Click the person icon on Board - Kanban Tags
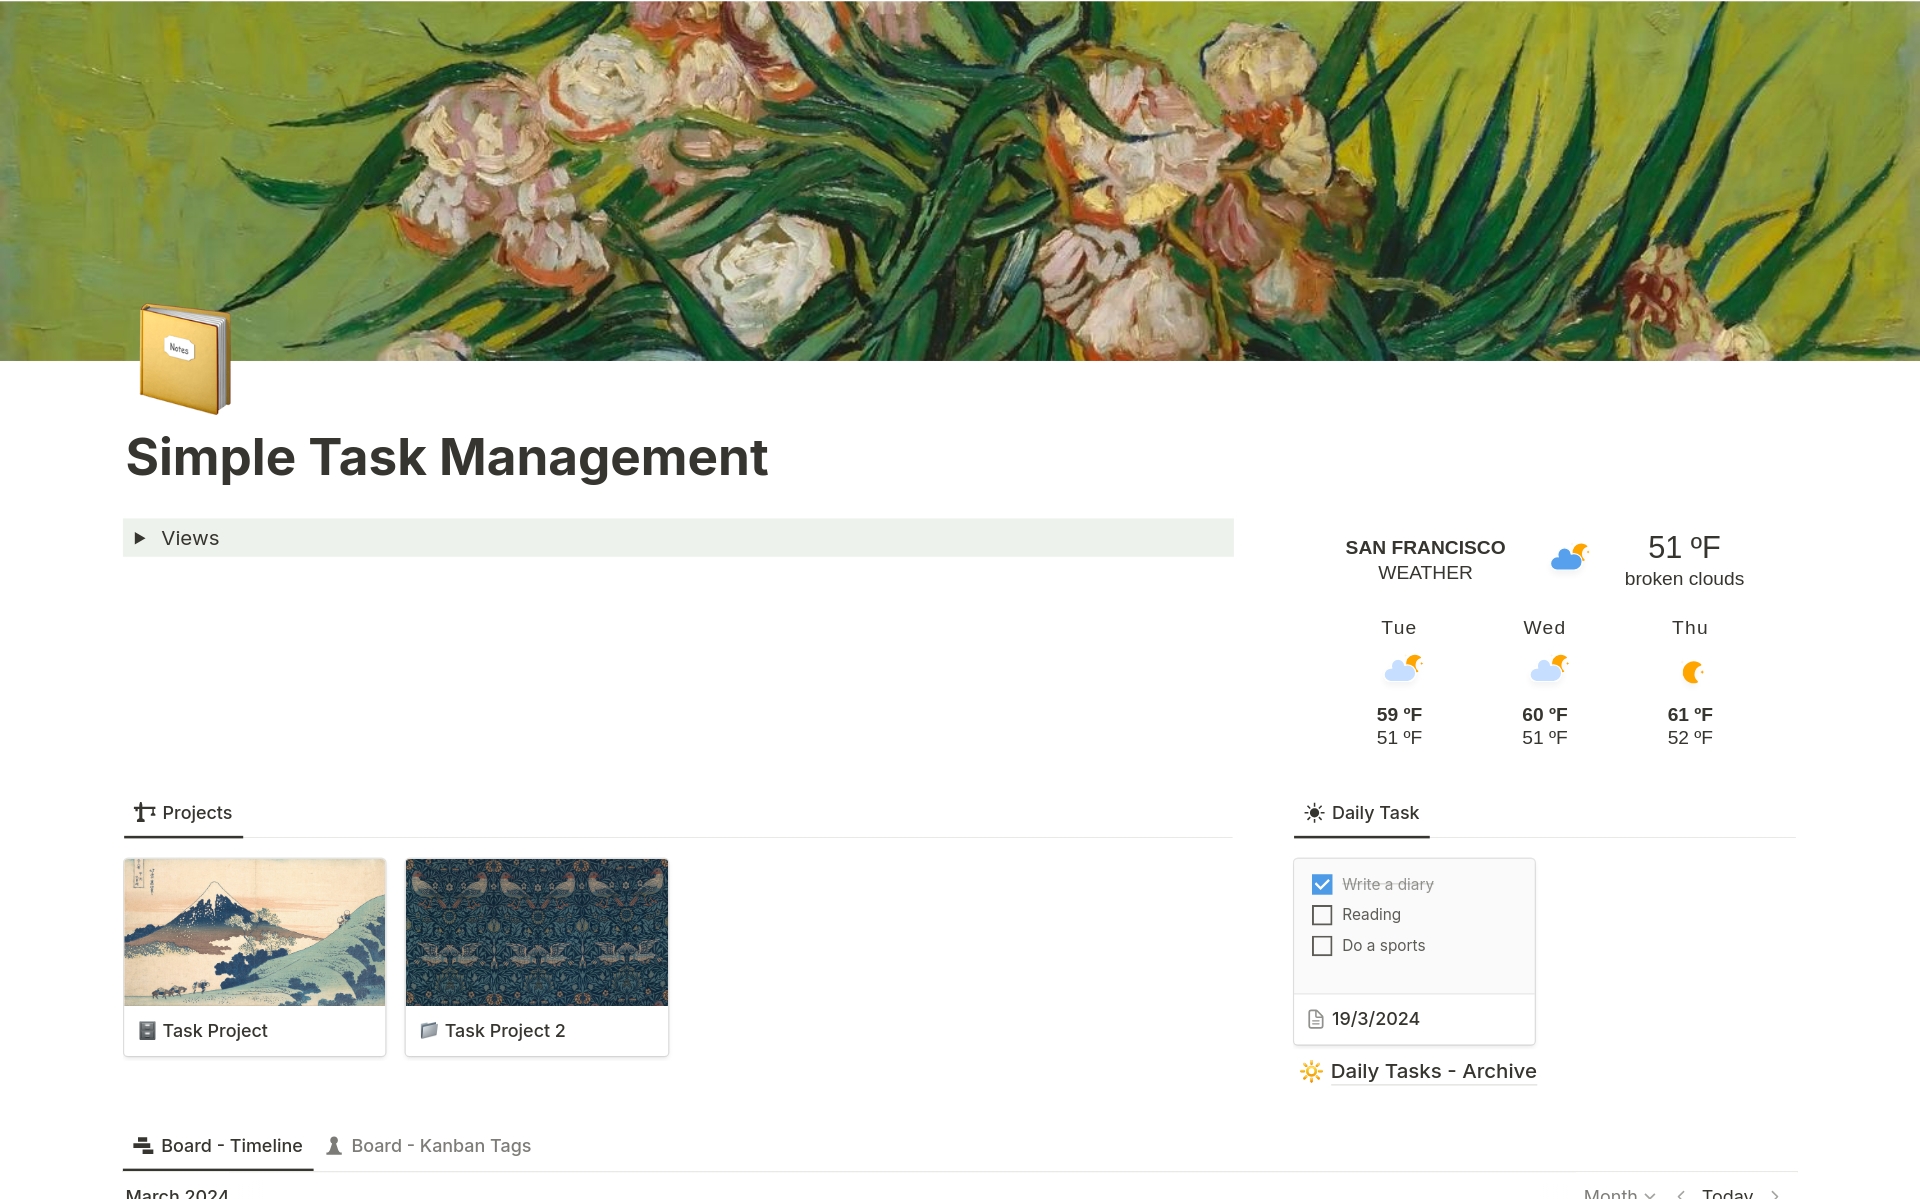The image size is (1920, 1199). (x=334, y=1145)
